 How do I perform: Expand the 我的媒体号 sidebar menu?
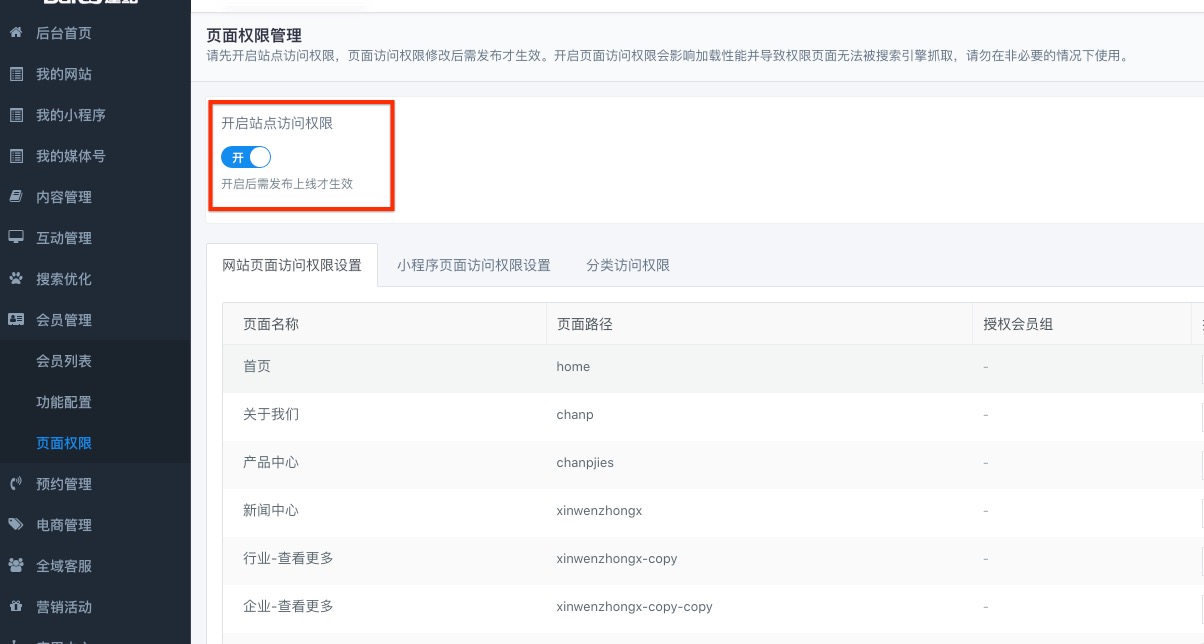(70, 156)
